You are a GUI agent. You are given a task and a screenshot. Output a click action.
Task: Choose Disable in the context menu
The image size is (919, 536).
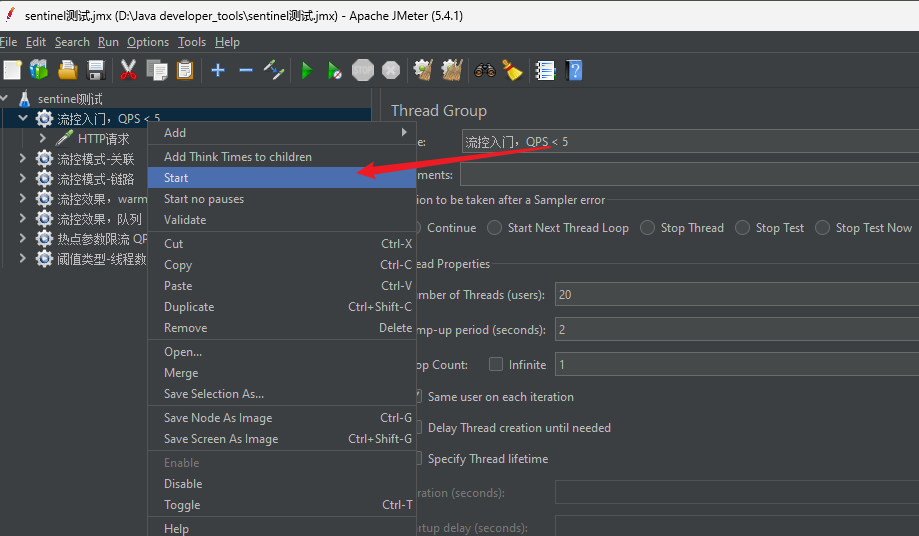tap(282, 484)
